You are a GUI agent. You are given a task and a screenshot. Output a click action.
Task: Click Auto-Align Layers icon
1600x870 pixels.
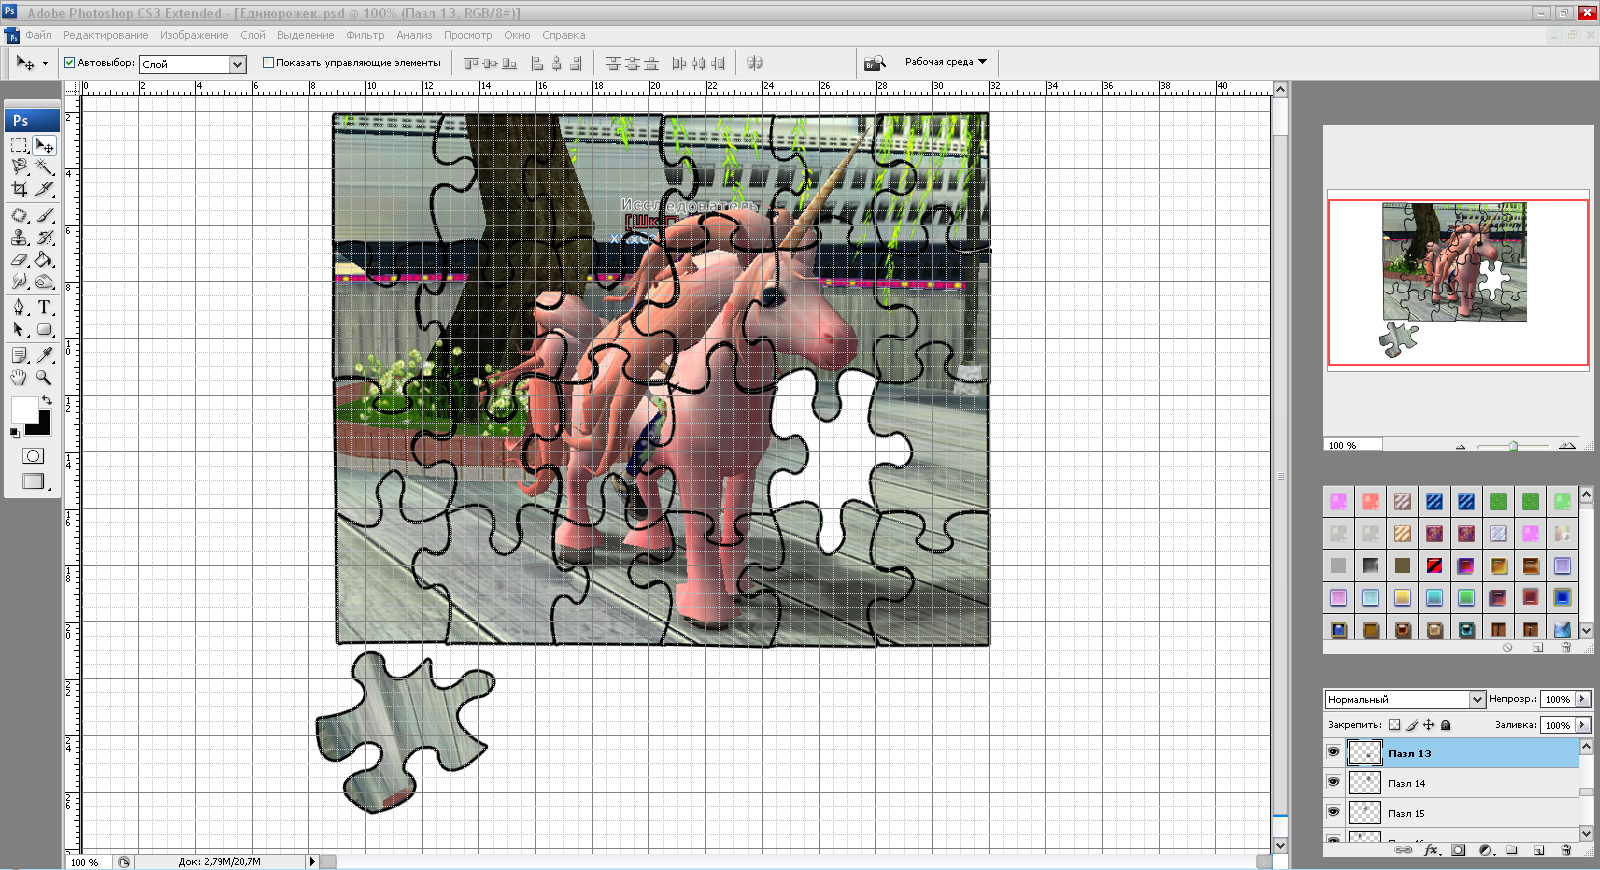tap(755, 63)
